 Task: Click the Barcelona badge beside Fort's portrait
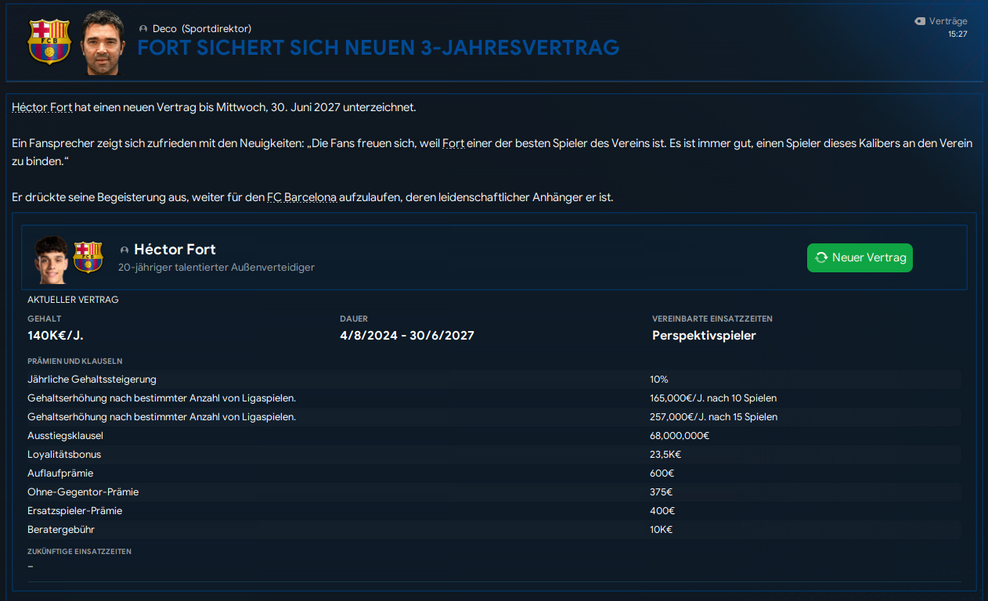click(x=88, y=257)
